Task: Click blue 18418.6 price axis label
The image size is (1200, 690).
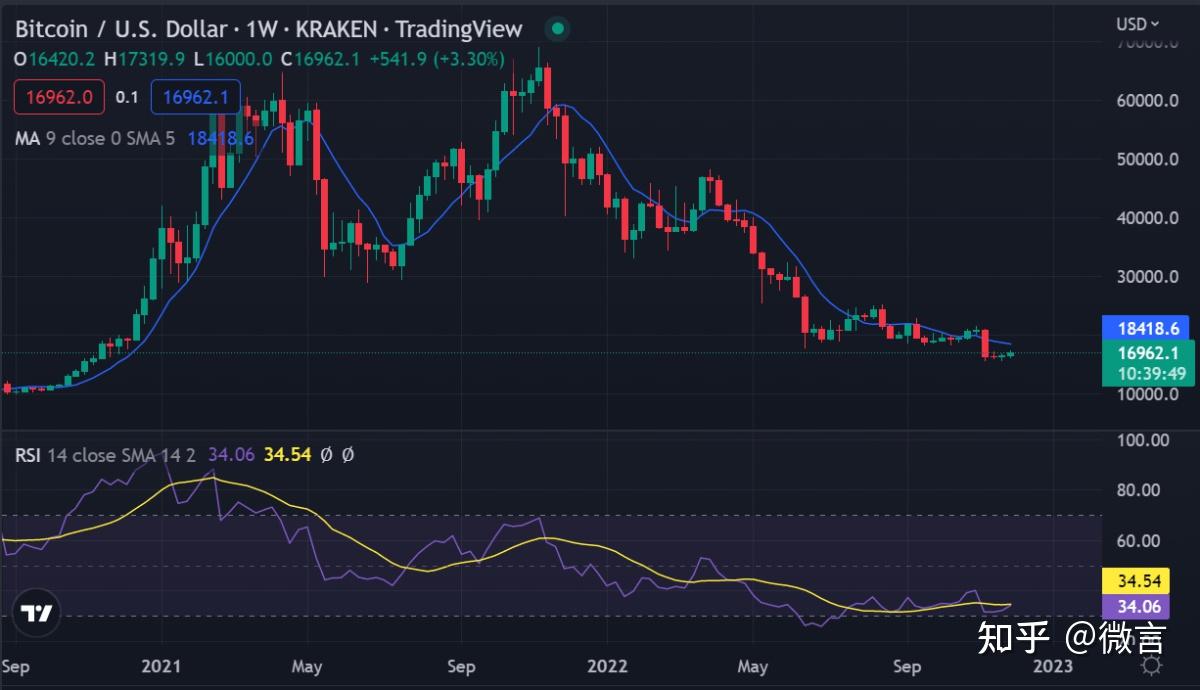Action: click(1146, 327)
